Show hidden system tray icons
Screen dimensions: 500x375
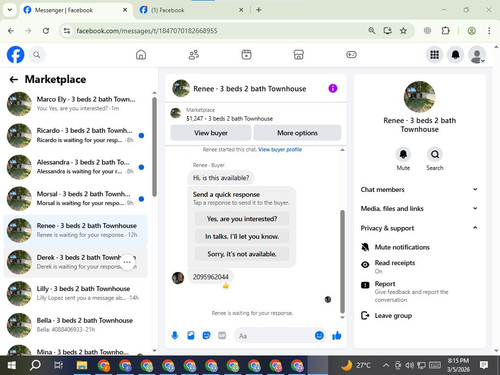click(x=386, y=365)
